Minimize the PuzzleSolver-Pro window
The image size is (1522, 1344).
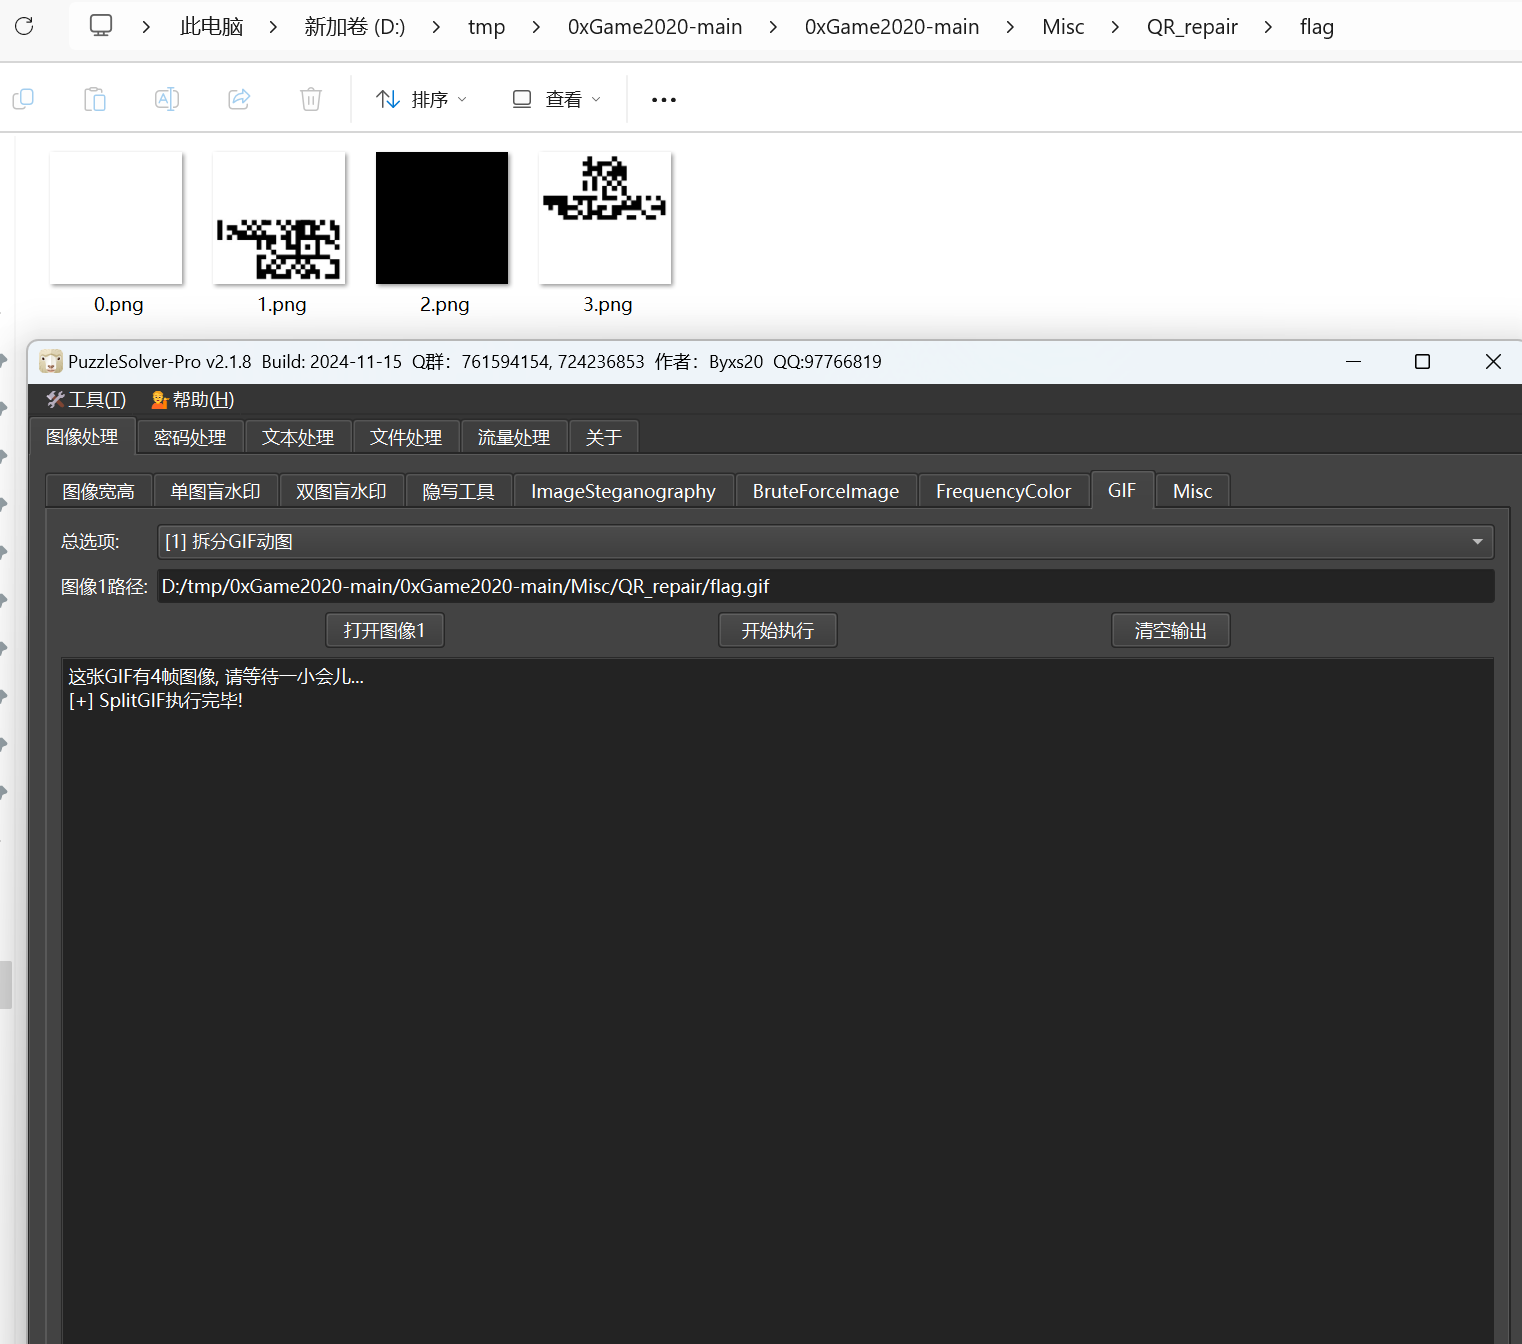click(x=1353, y=362)
